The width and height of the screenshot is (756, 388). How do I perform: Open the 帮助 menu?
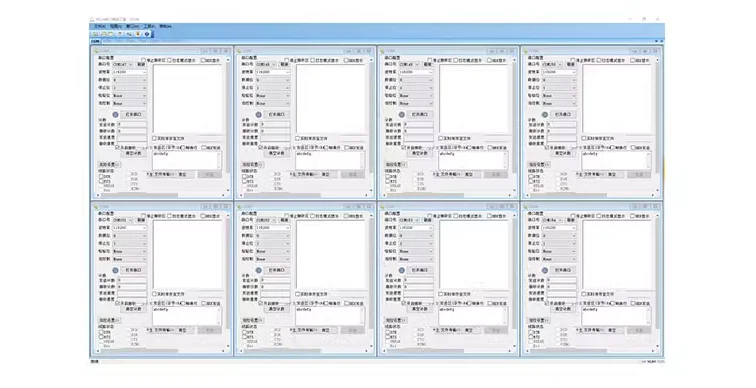[165, 27]
